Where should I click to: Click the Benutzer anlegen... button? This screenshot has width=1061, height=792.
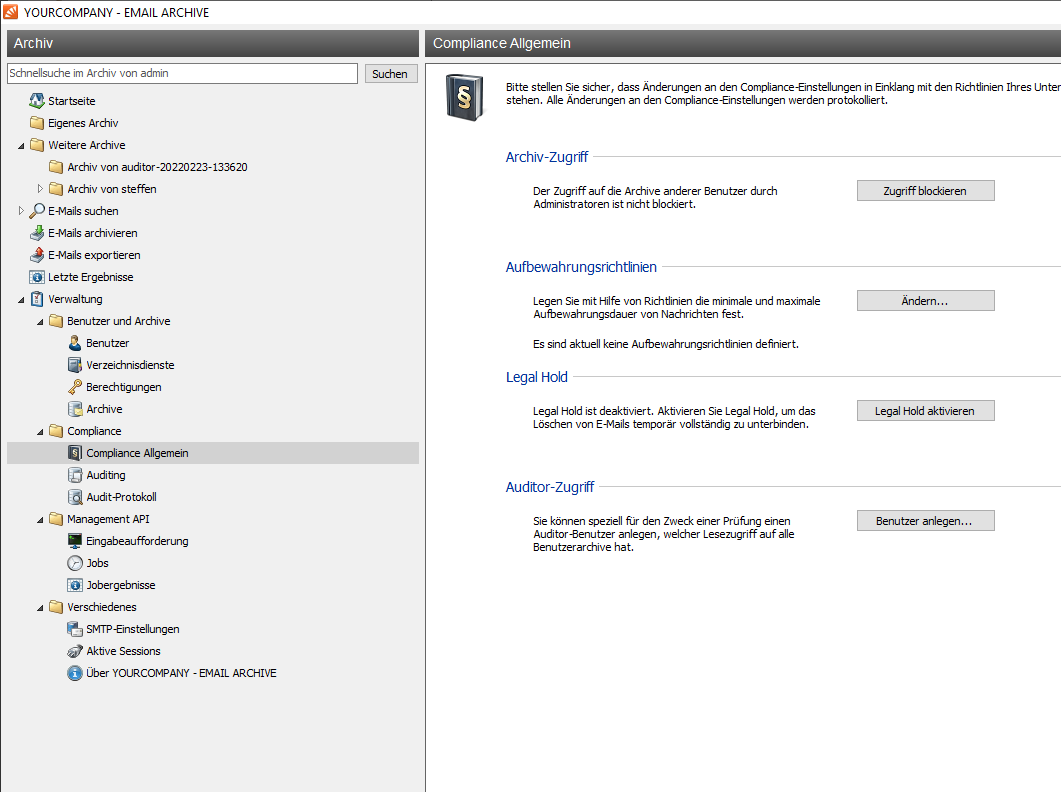(x=925, y=521)
